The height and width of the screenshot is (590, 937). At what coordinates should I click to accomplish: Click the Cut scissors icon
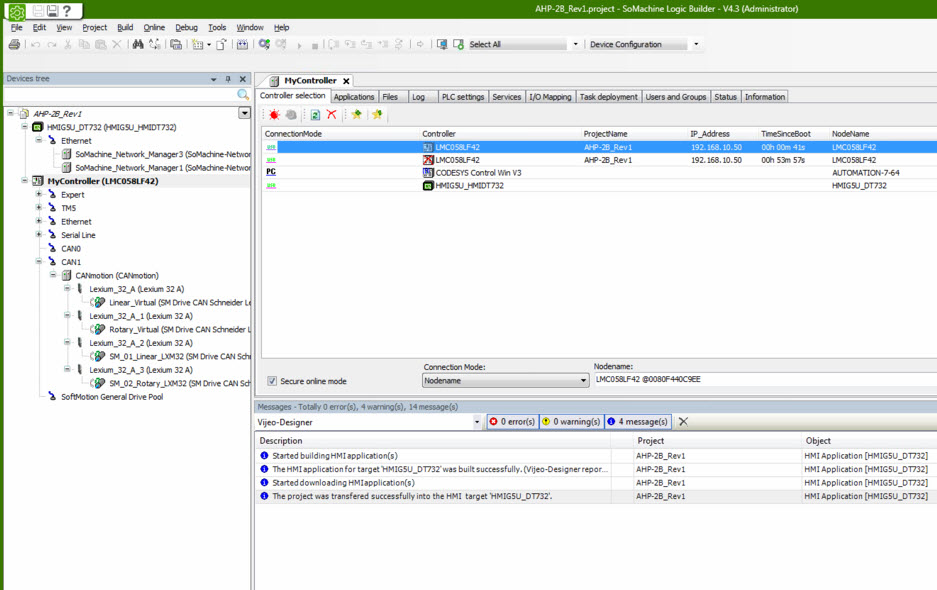[68, 44]
